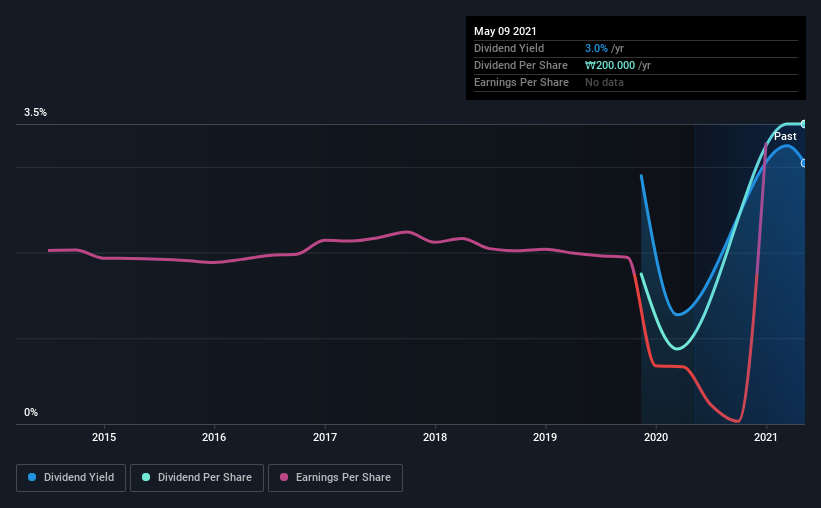Click the 0% label on the y-axis
This screenshot has width=821, height=508.
pos(31,412)
